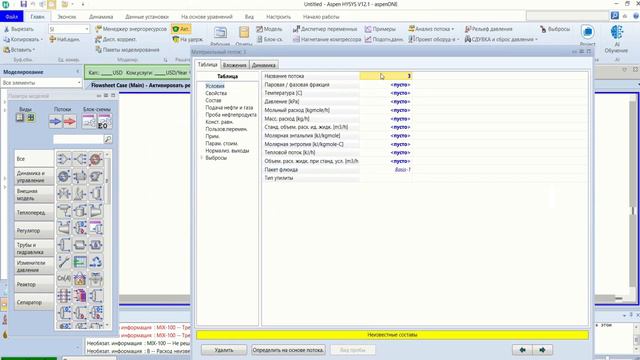Click the Название потока value field
Image resolution: width=640 pixels, height=360 pixels.
click(x=386, y=76)
